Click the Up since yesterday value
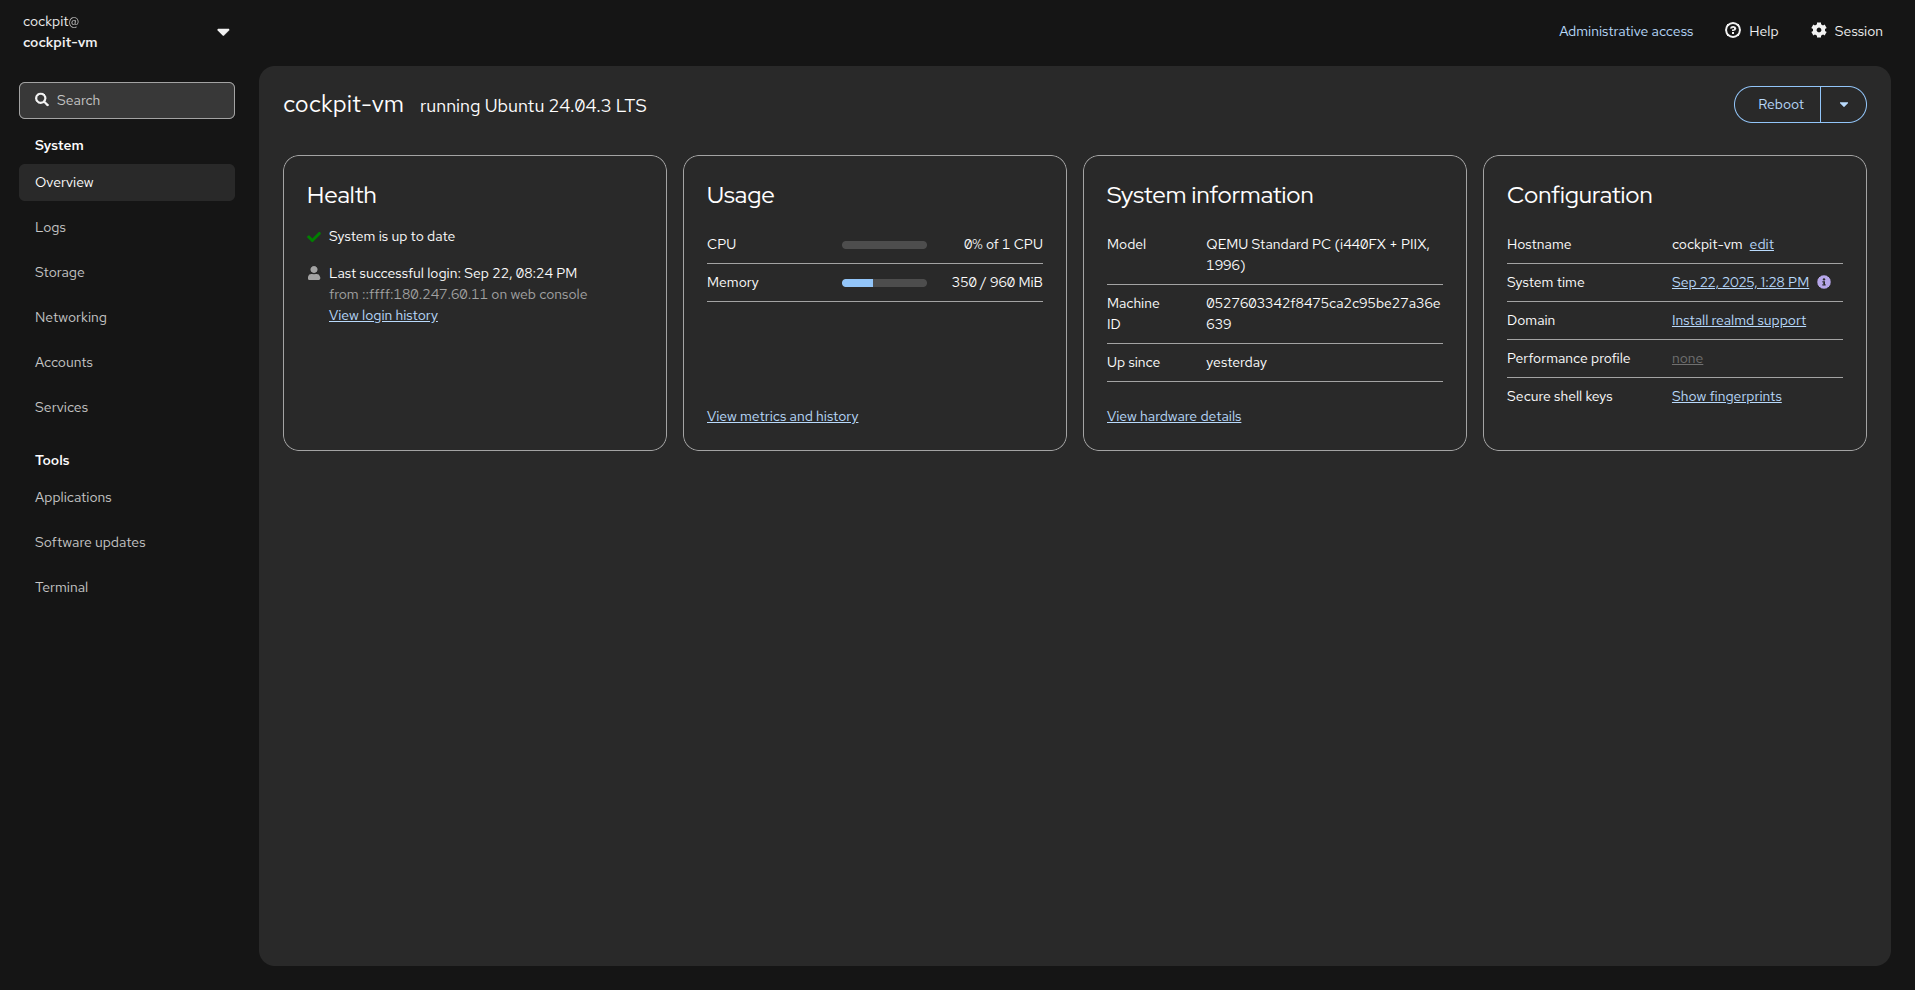The height and width of the screenshot is (990, 1915). click(x=1236, y=362)
